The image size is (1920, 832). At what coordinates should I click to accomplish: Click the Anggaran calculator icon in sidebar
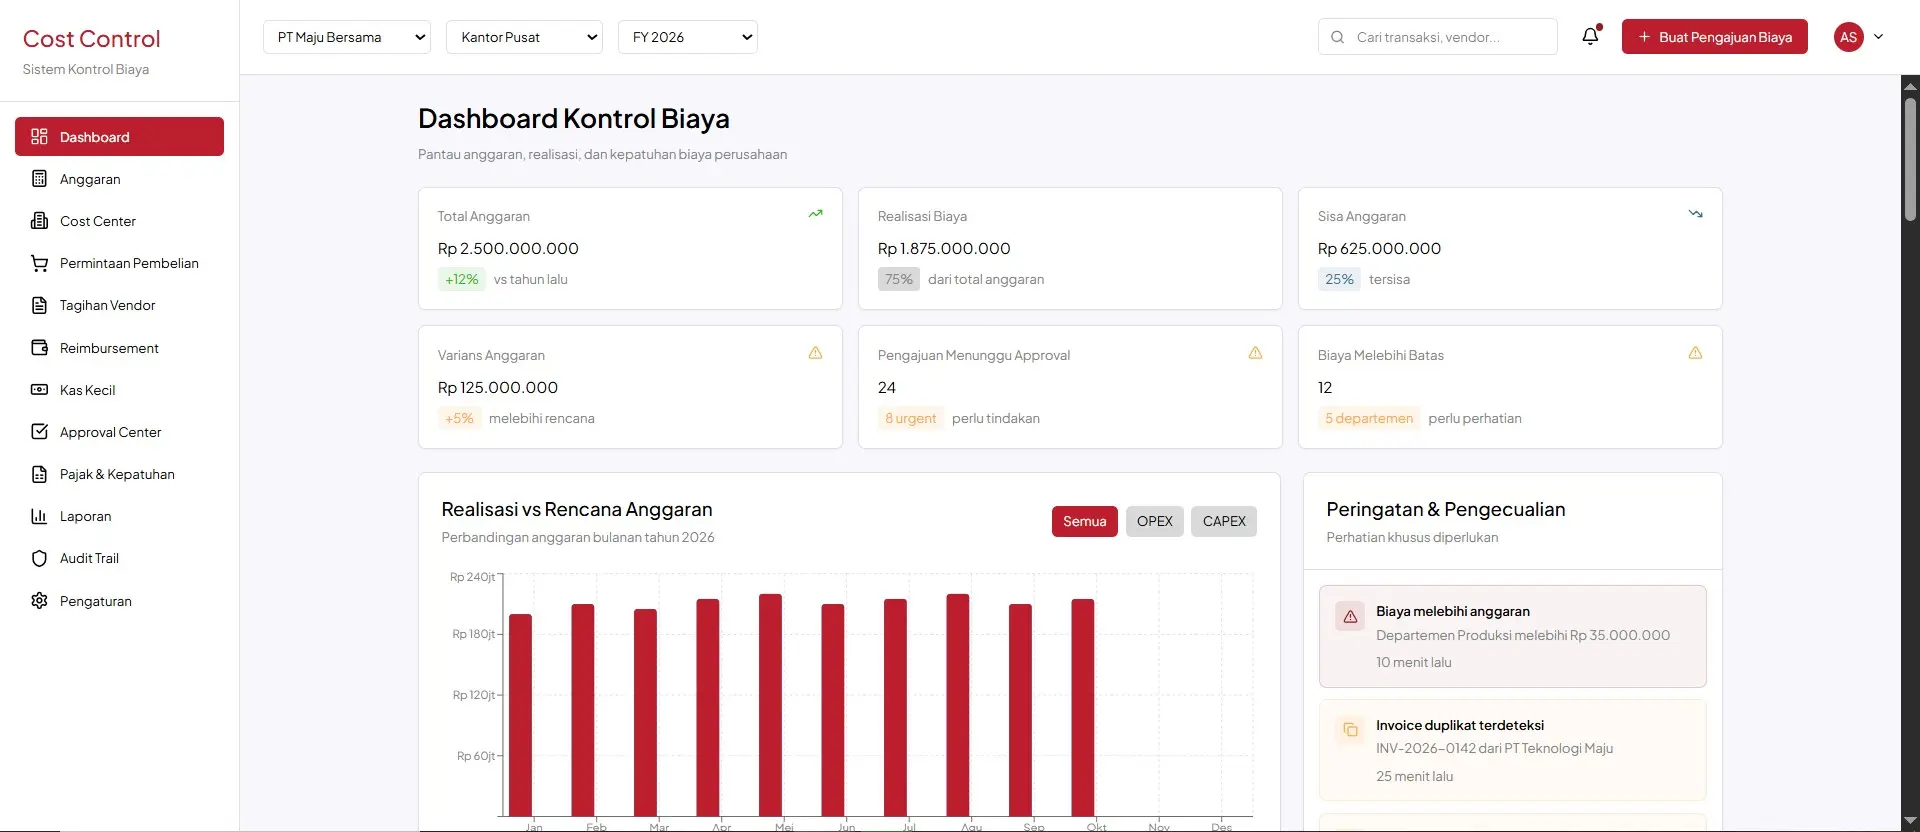click(x=39, y=179)
